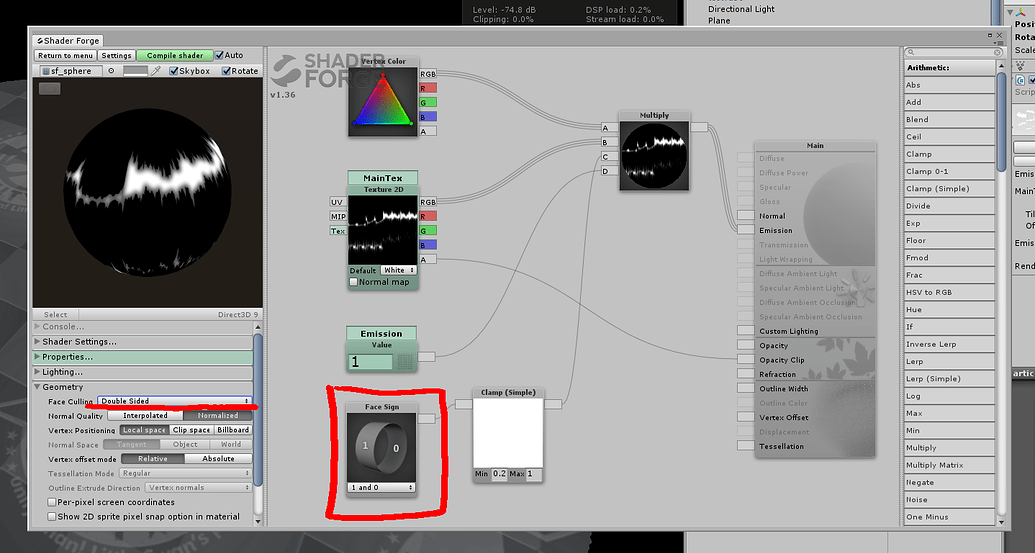Click the Emission input connector on Main node
The width and height of the screenshot is (1035, 553).
pos(745,230)
